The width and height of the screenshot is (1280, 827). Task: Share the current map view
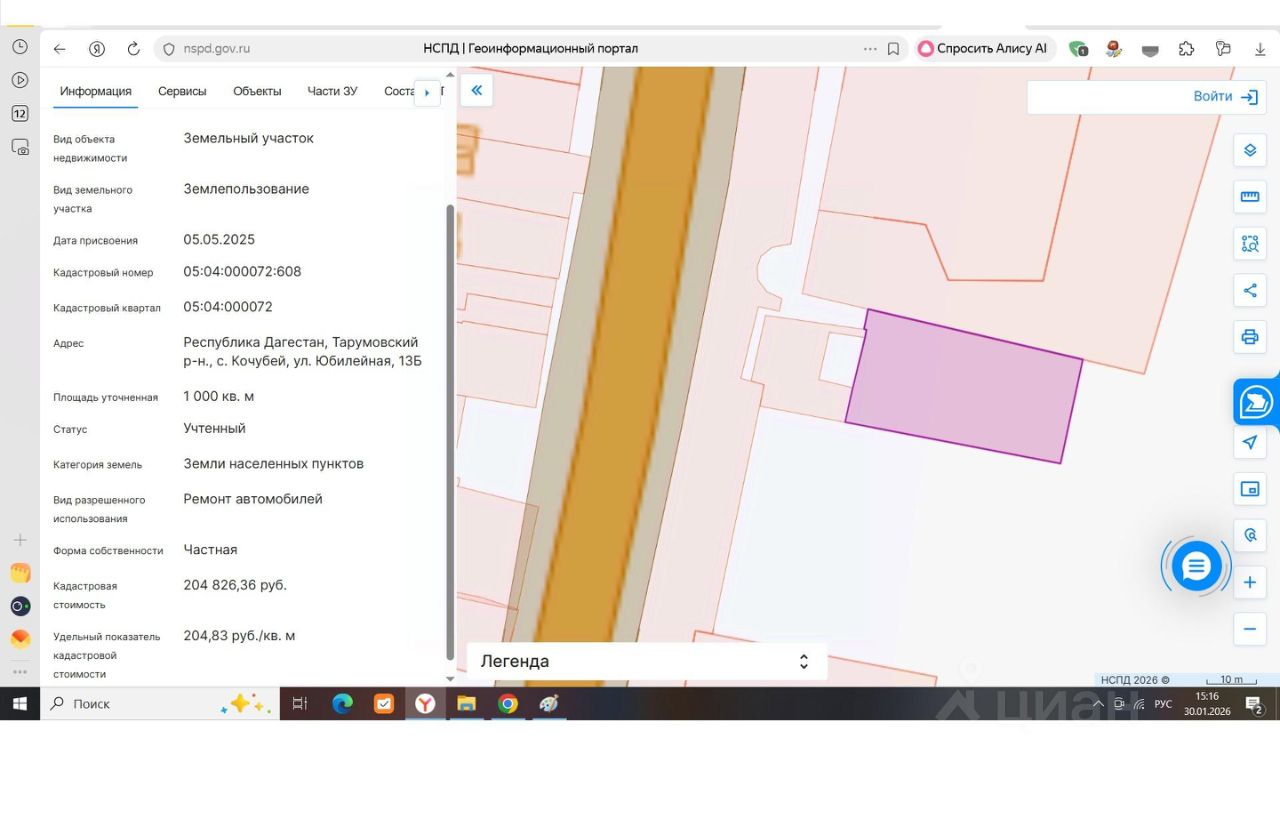pos(1249,291)
